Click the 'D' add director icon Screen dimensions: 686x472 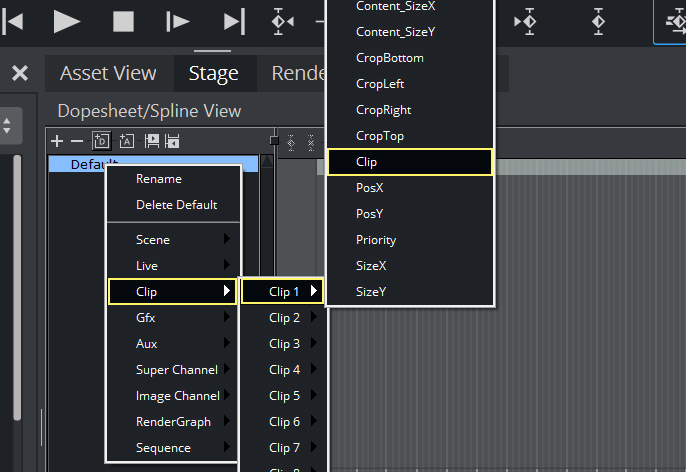[x=100, y=142]
